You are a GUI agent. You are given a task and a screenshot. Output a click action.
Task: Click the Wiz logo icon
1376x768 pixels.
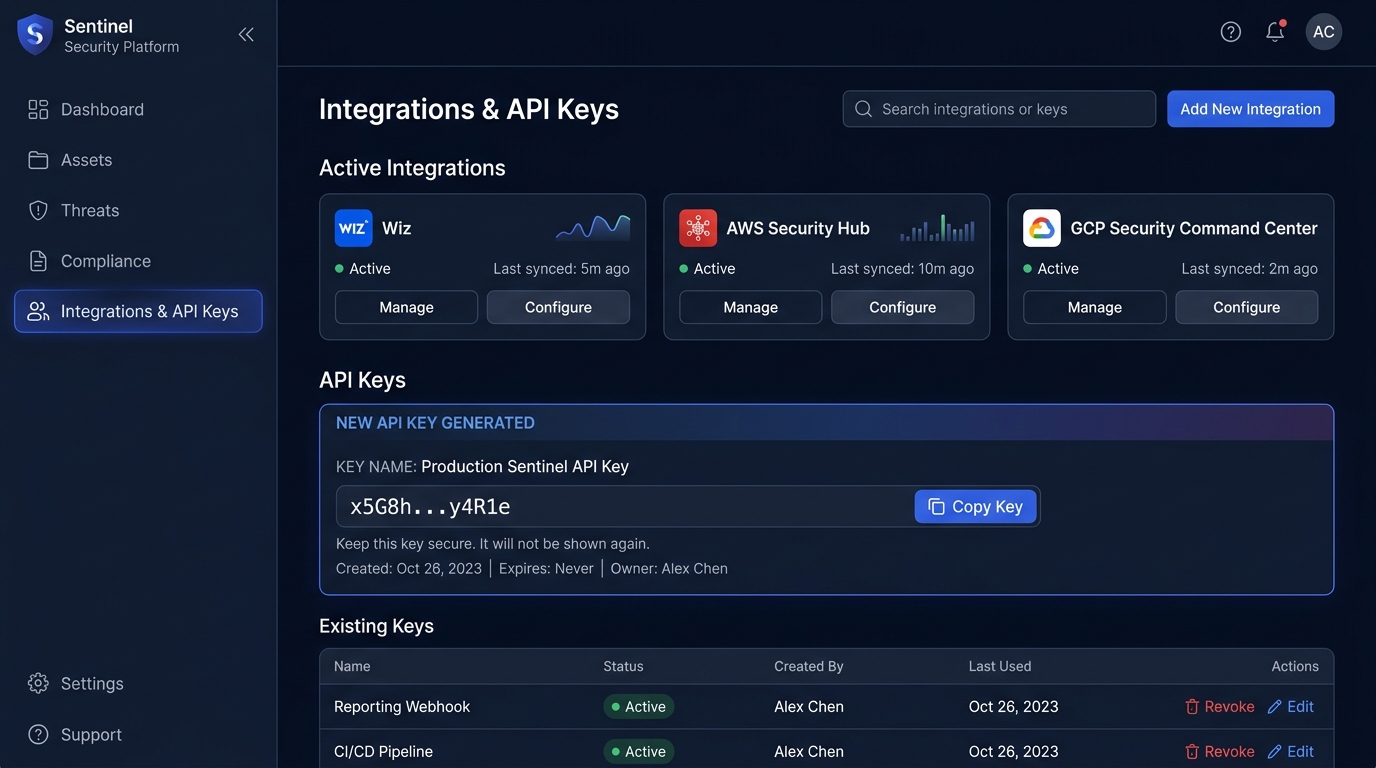pyautogui.click(x=354, y=228)
